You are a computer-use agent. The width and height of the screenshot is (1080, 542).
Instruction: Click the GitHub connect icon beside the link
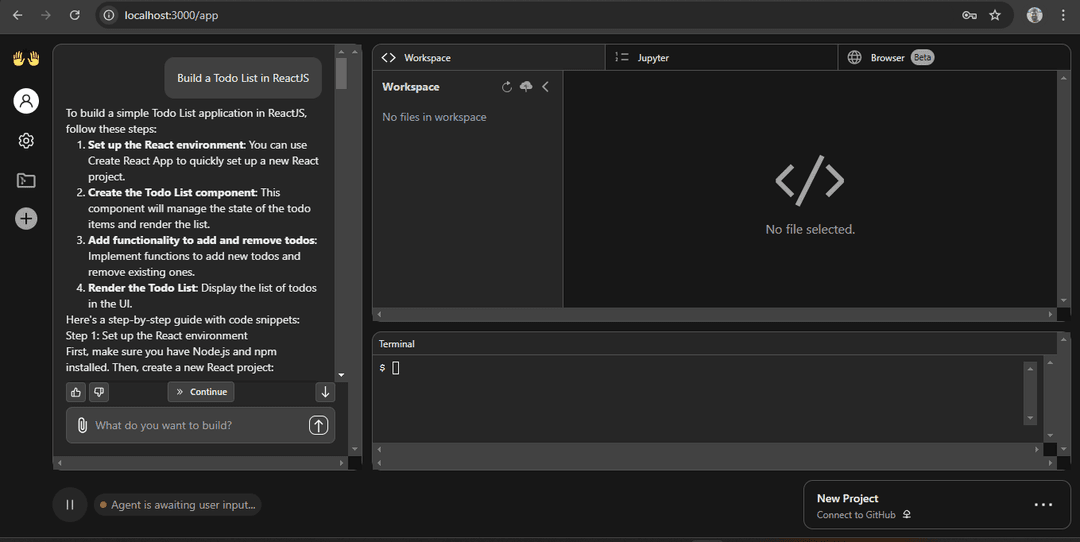tap(906, 514)
